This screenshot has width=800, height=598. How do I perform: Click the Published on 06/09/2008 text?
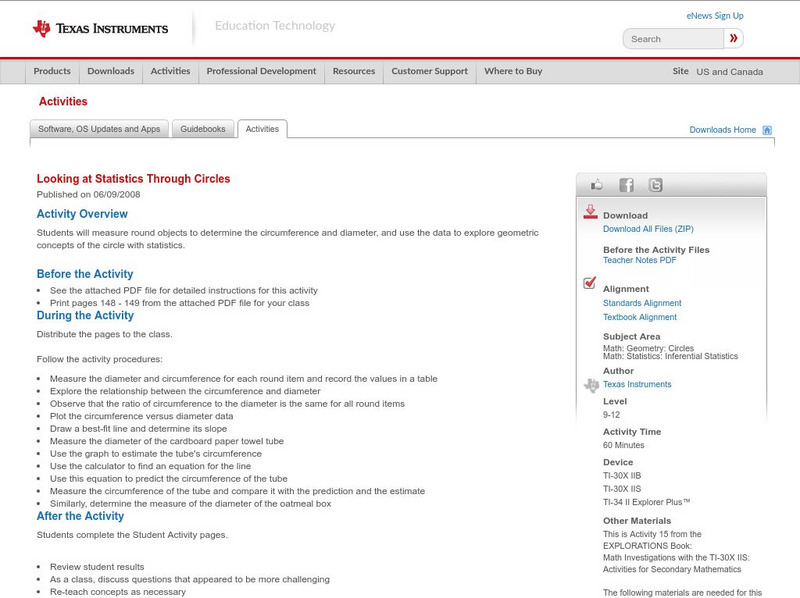[x=88, y=194]
